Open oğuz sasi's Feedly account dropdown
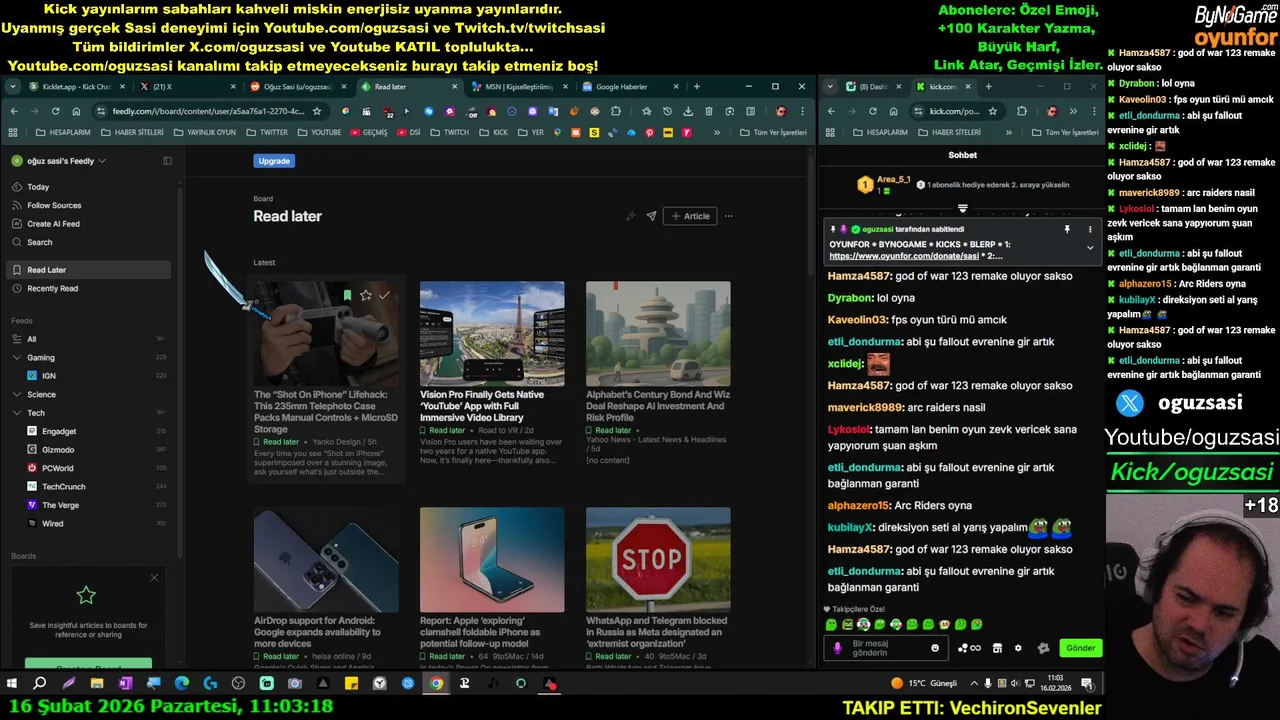The width and height of the screenshot is (1280, 720). (59, 161)
